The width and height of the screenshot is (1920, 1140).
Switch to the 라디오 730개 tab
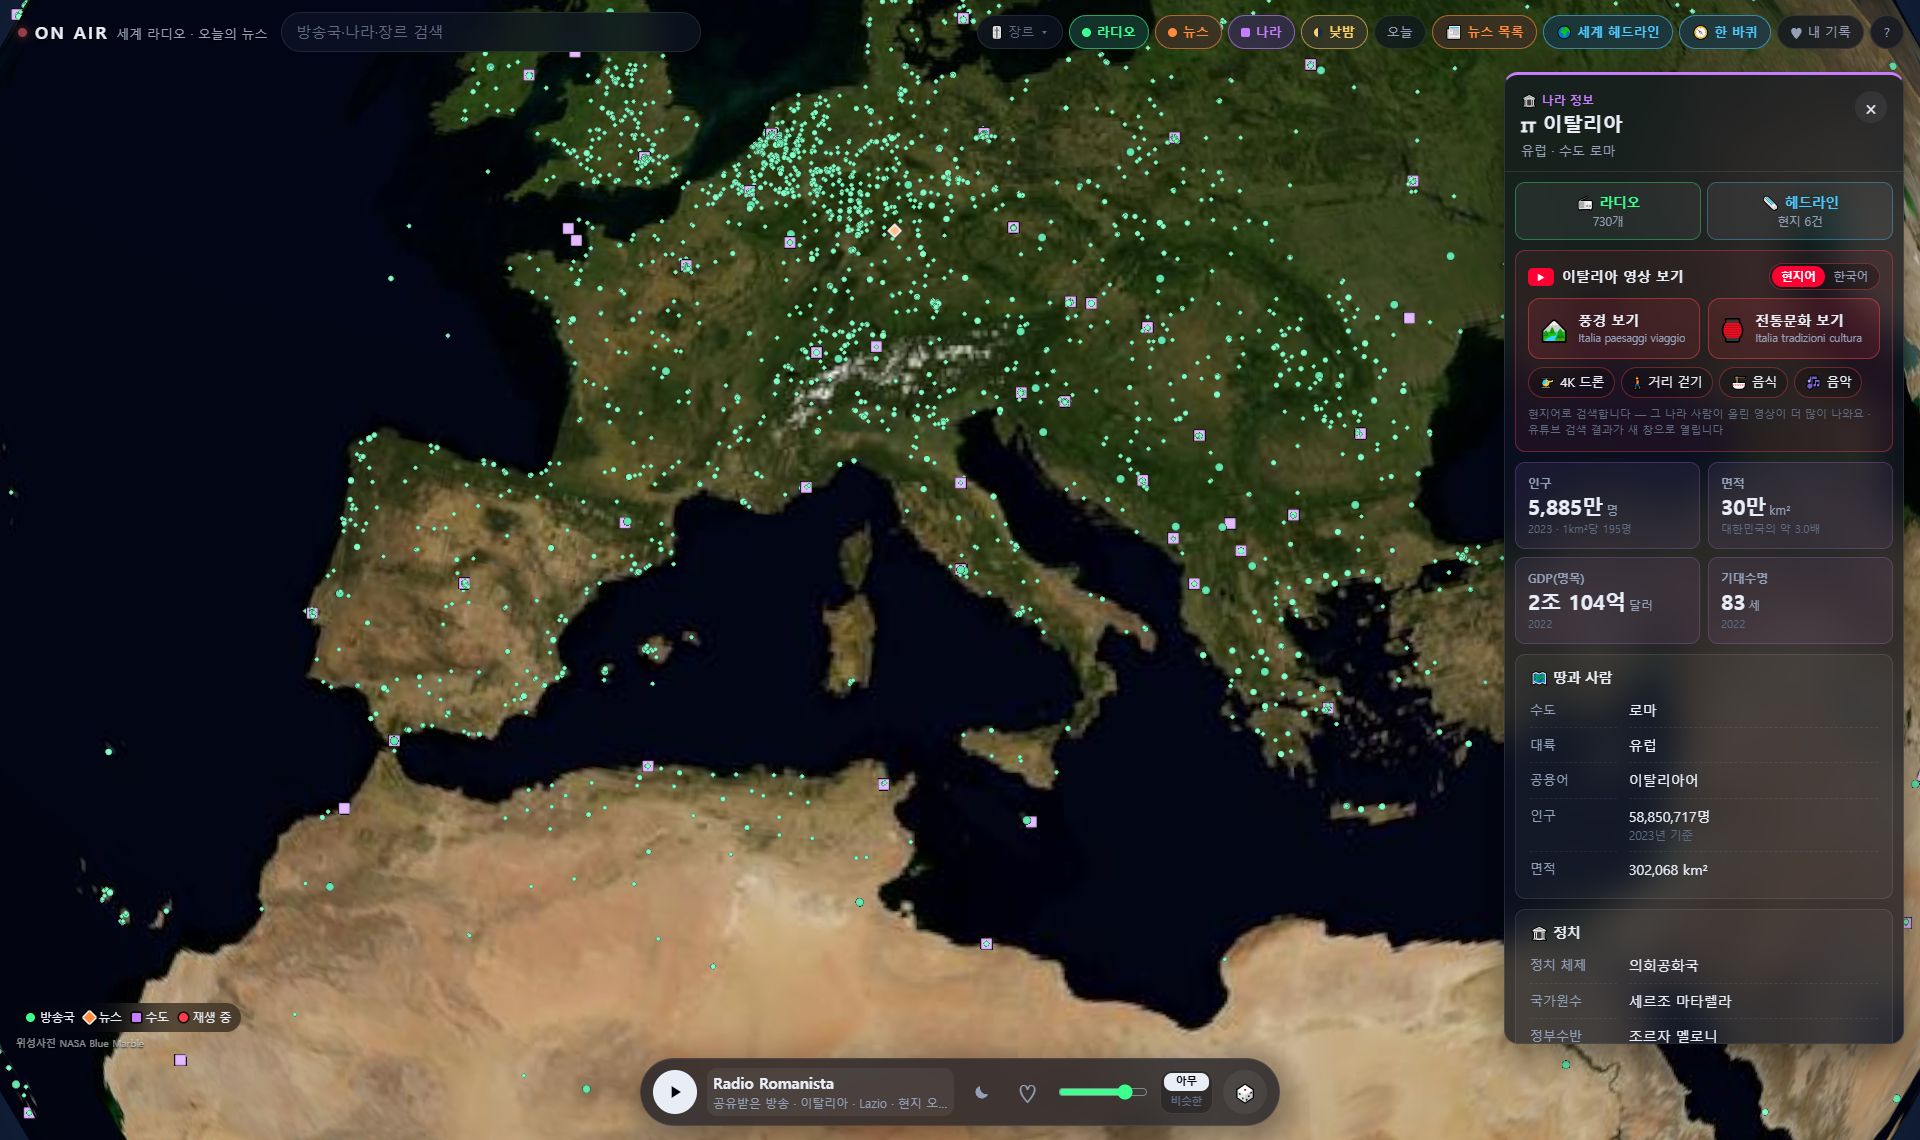(x=1608, y=211)
